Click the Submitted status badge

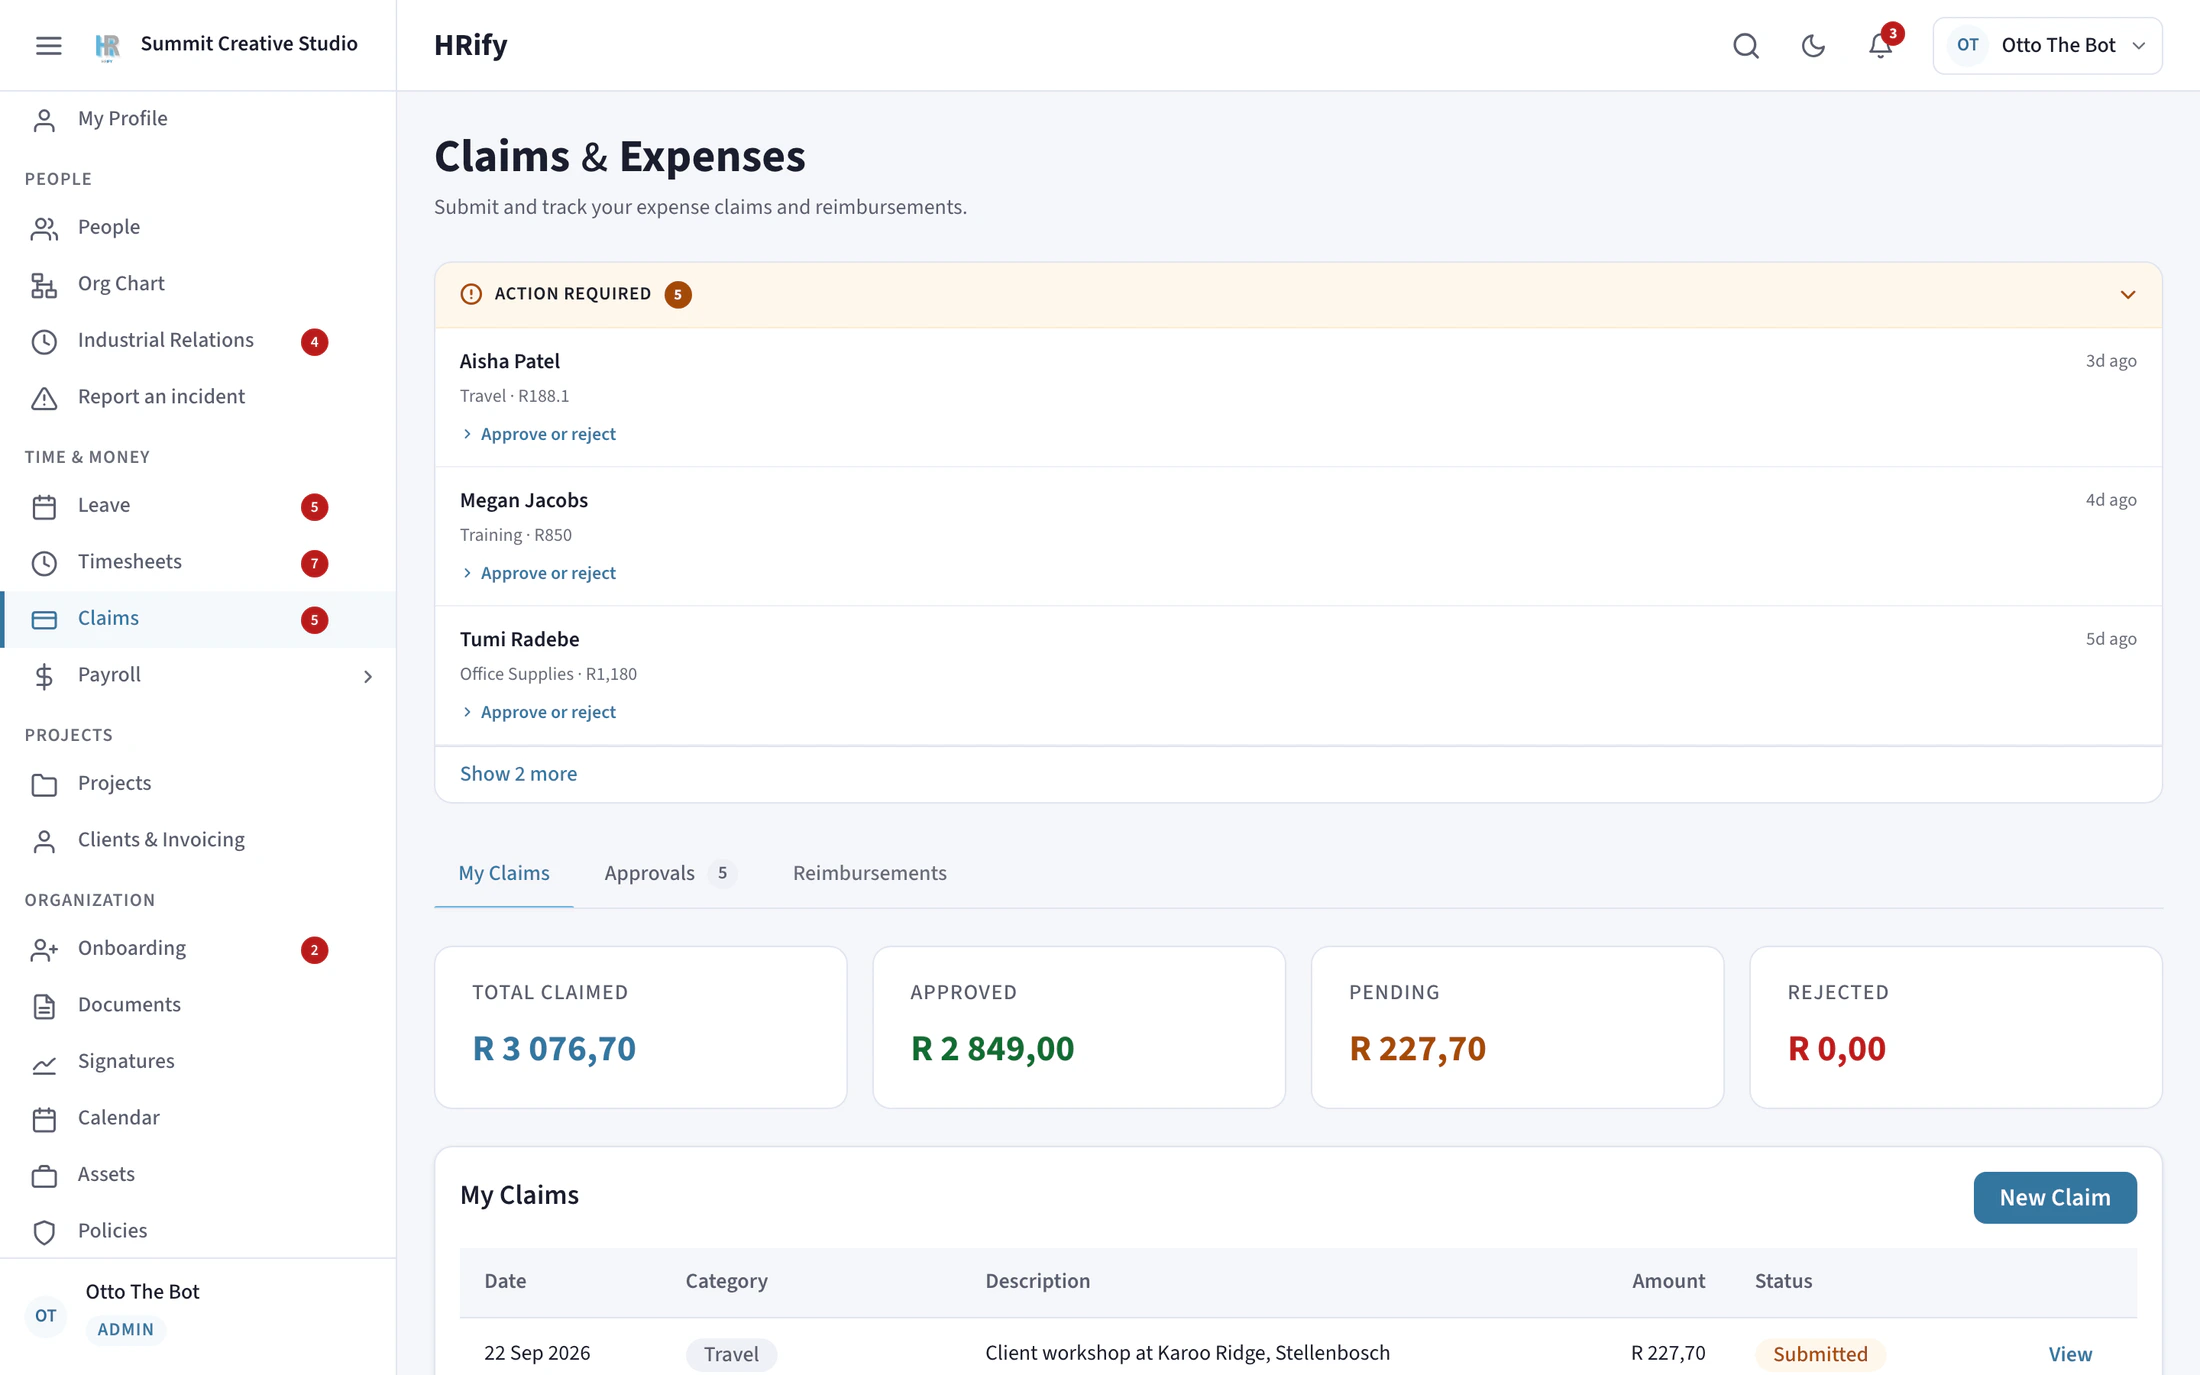click(x=1820, y=1354)
